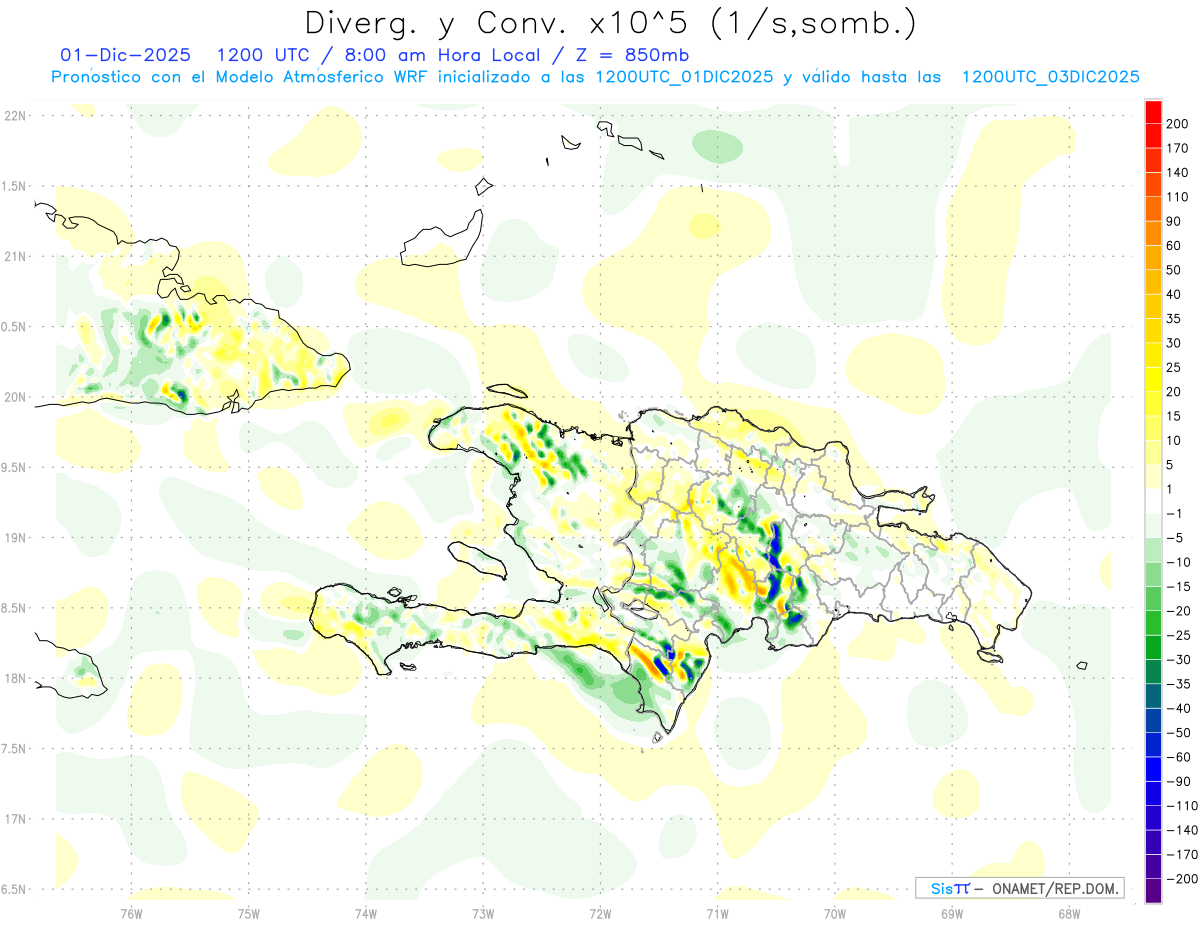Click the positive 90 colorbar label

point(1174,222)
